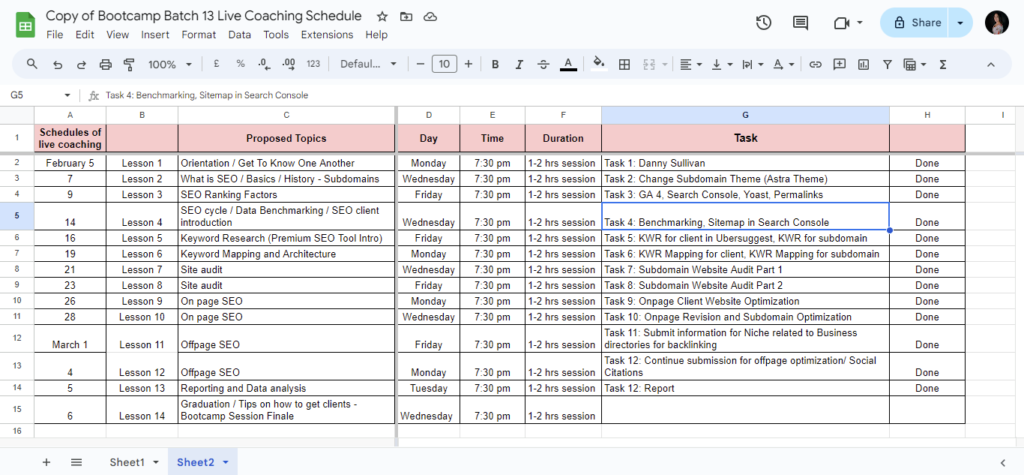The image size is (1024, 475).
Task: Increase decimal places
Action: click(x=289, y=64)
